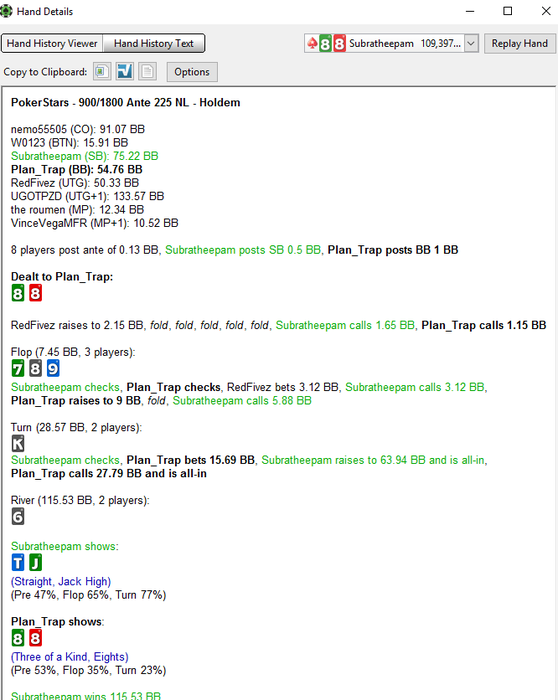Viewport: 558px width, 700px height.
Task: Click 'Subratheepam calls 5.88 BB' text
Action: (x=242, y=400)
